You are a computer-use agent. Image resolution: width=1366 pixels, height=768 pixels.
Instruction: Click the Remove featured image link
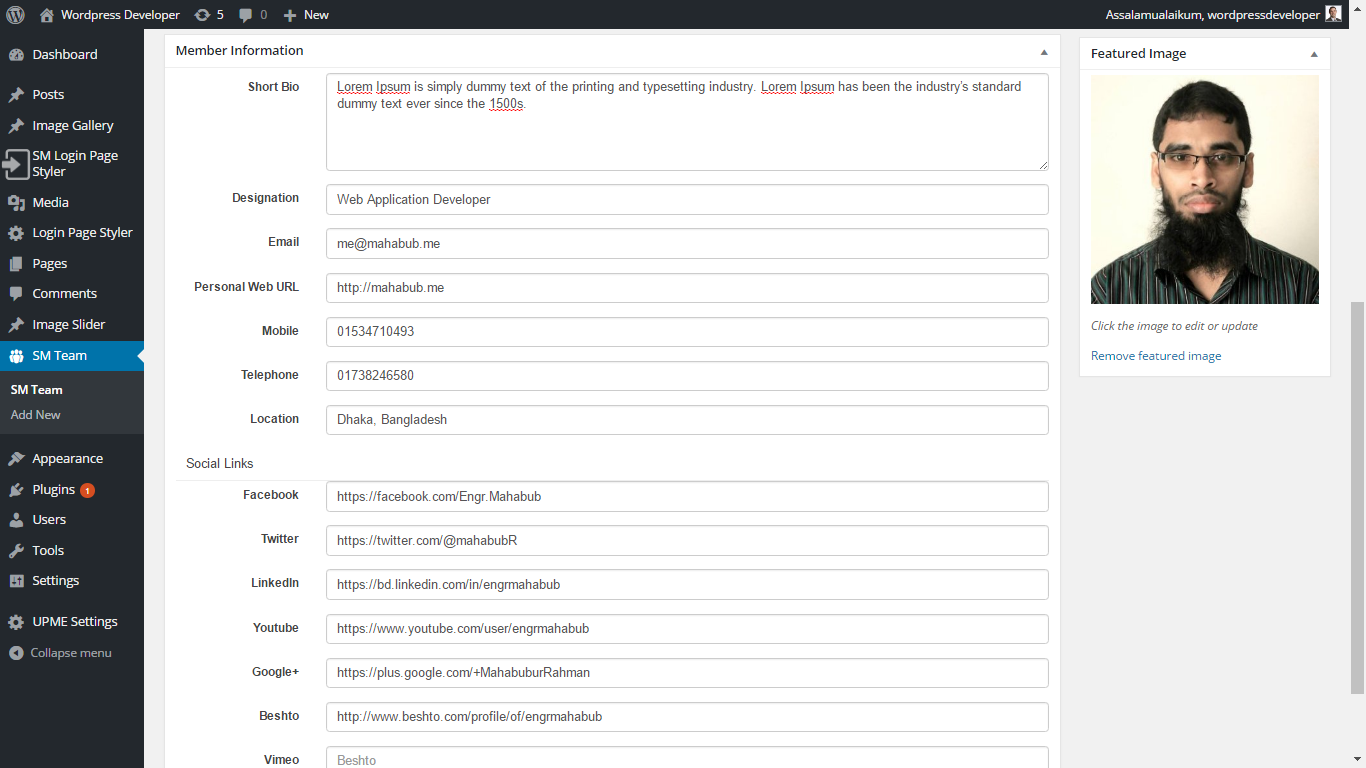(1156, 356)
